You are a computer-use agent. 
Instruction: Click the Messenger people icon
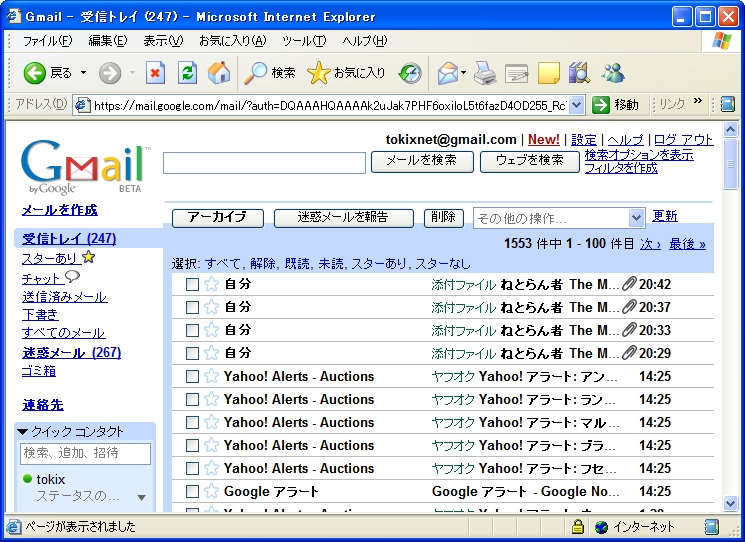[x=613, y=73]
